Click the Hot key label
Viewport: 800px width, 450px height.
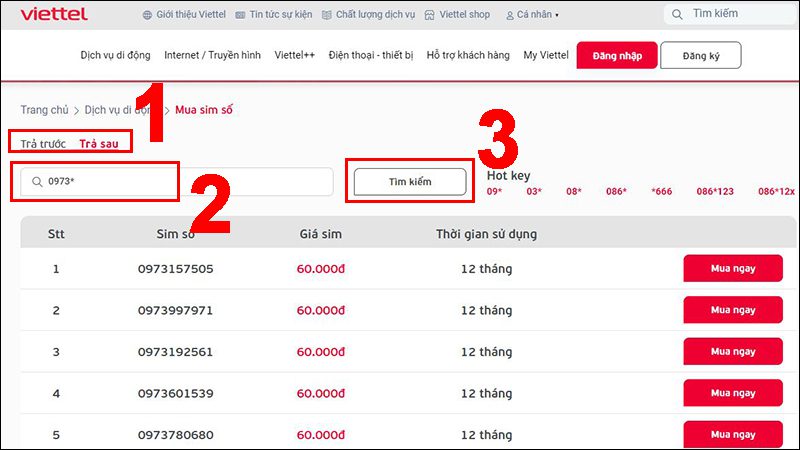coord(508,176)
